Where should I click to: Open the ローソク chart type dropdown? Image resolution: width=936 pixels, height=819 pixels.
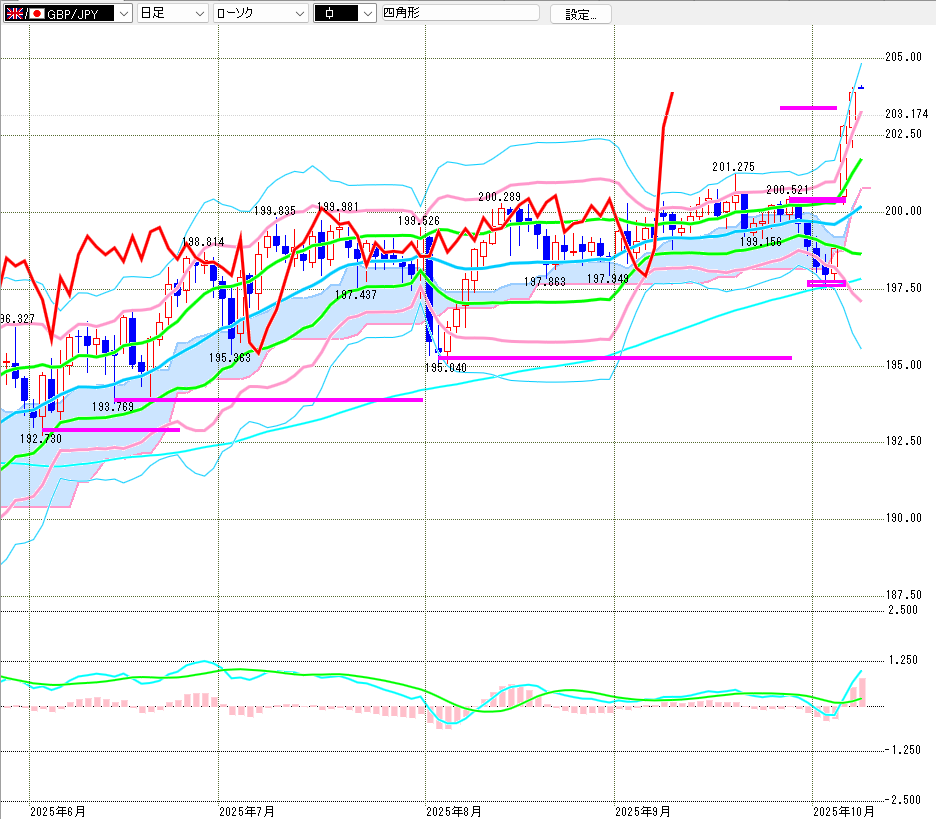tap(296, 13)
